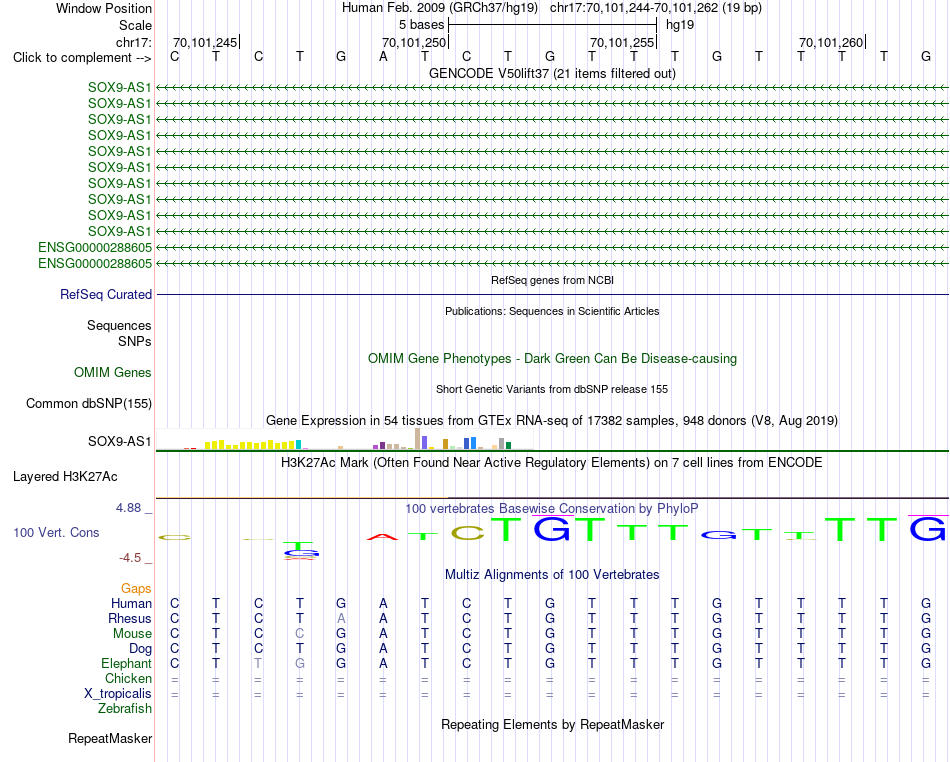Click the 'Gene Expression in 54 tissues from GTEx' title

(x=552, y=420)
